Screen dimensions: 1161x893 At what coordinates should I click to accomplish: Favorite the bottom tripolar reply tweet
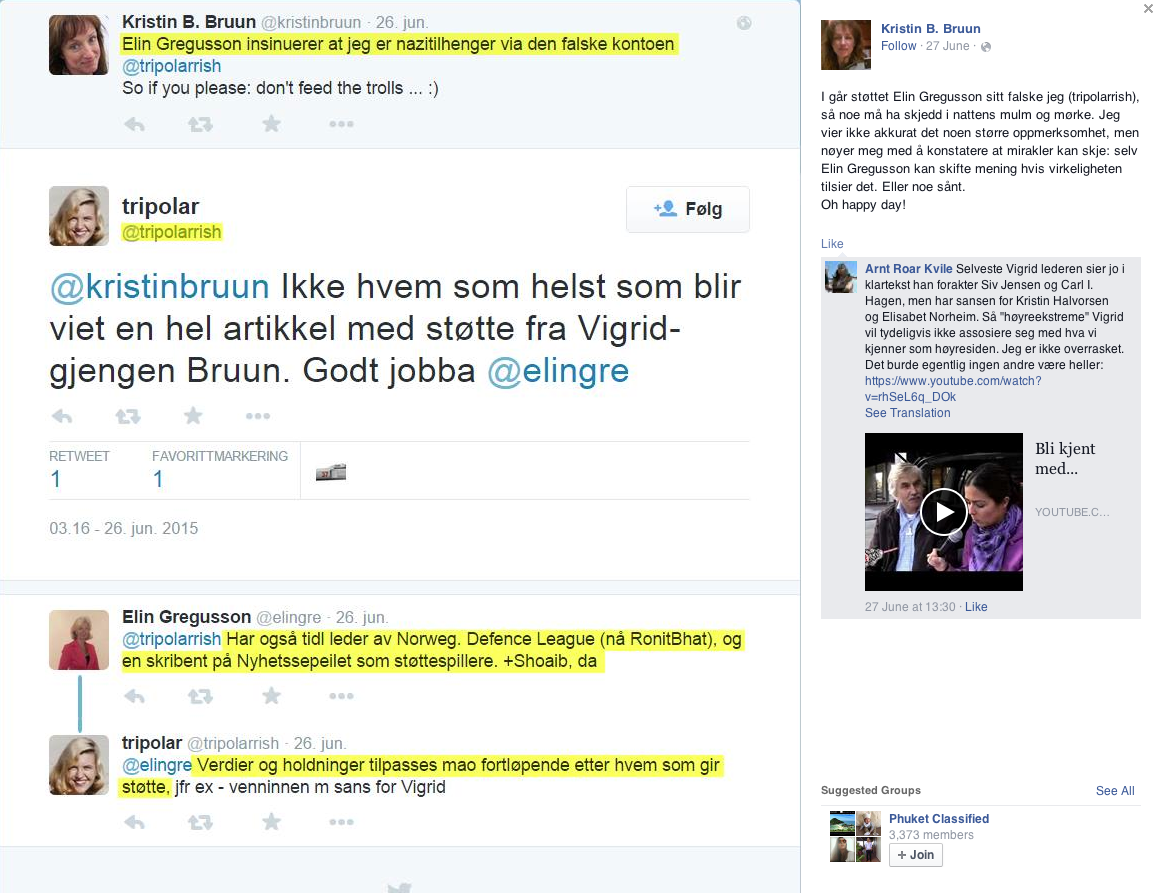272,821
